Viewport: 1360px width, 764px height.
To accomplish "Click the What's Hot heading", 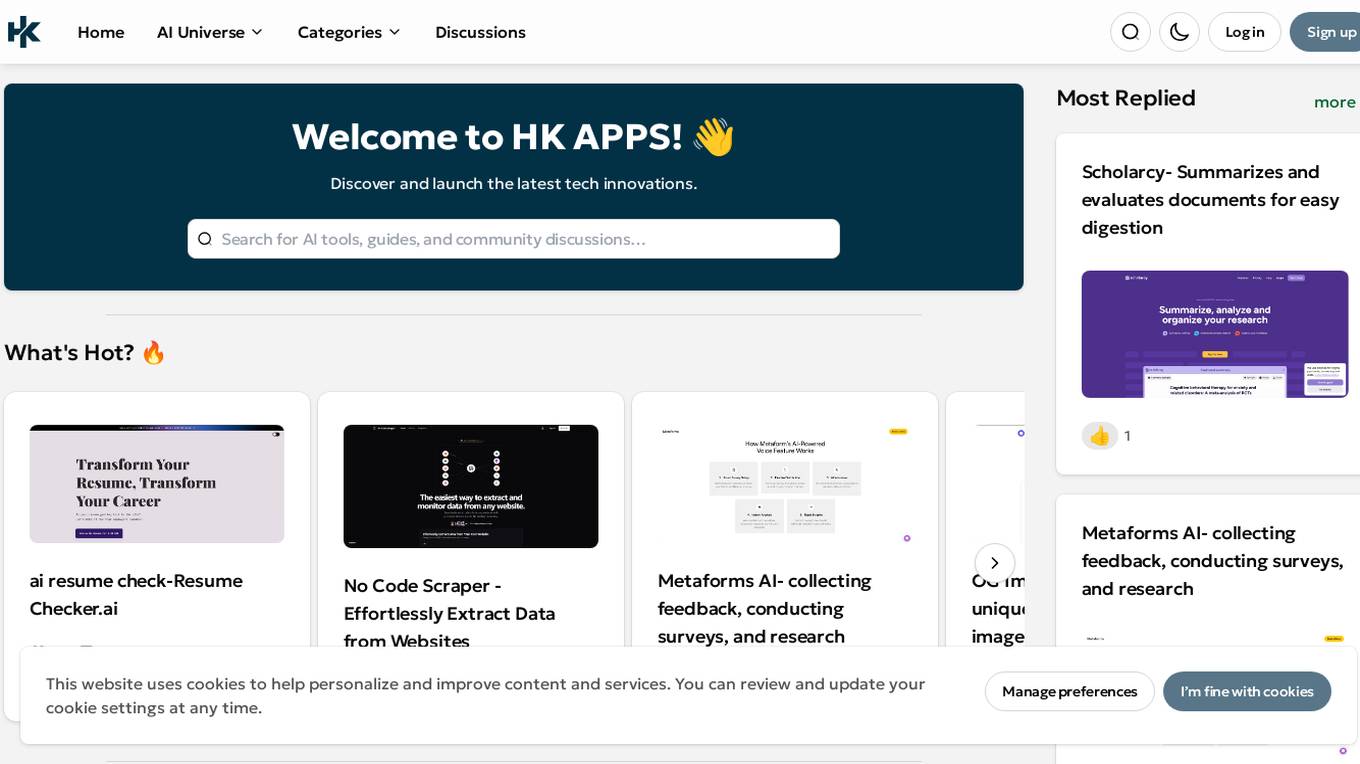I will pyautogui.click(x=85, y=353).
